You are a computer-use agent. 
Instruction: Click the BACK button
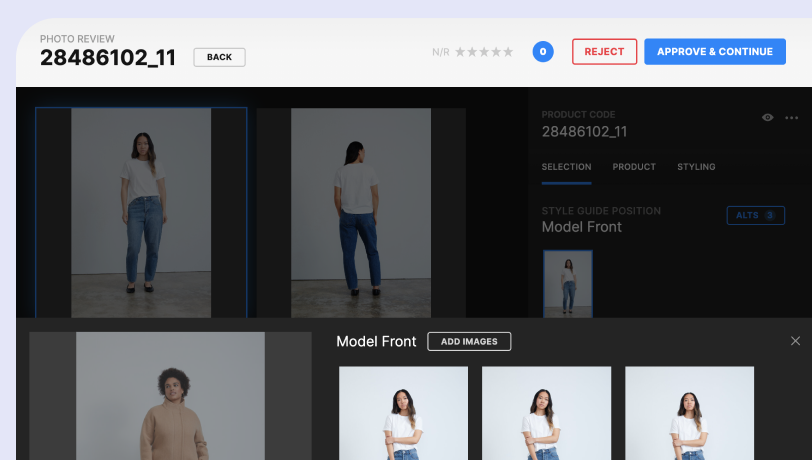click(x=219, y=57)
